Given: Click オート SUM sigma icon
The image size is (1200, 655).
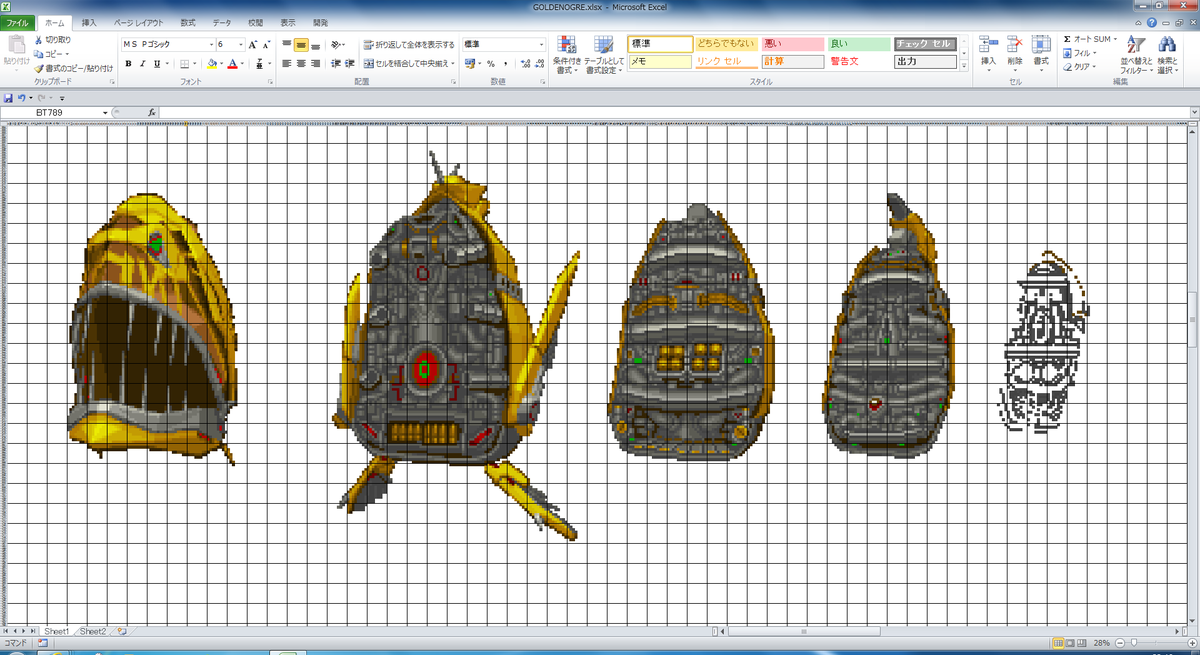Looking at the screenshot, I should [1068, 40].
